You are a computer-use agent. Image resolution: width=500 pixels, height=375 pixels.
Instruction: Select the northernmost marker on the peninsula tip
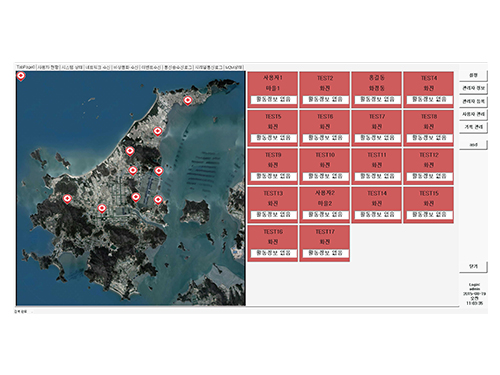(188, 100)
